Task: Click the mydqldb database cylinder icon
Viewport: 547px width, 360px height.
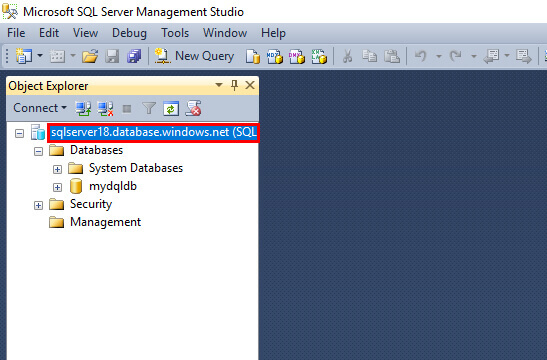Action: 76,186
